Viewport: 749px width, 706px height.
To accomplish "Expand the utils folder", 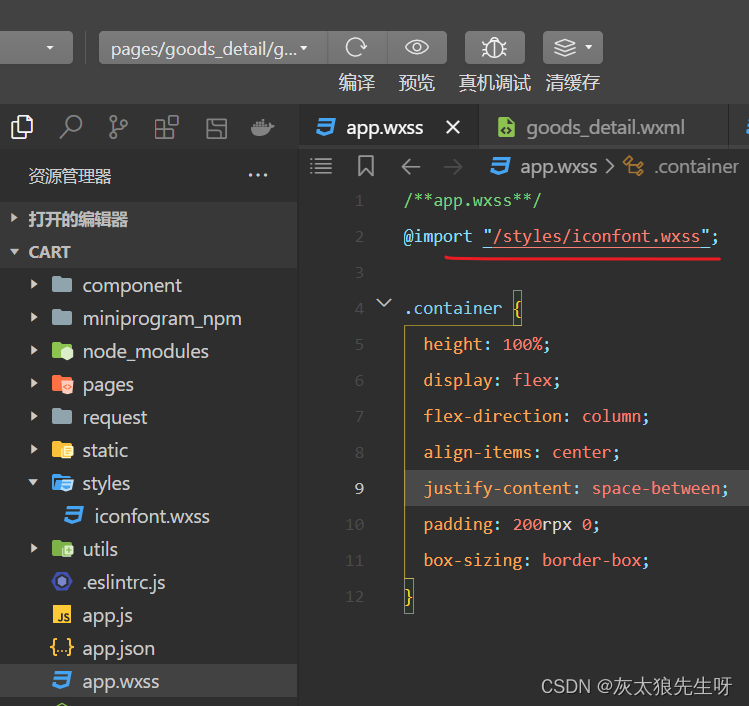I will tap(148, 549).
